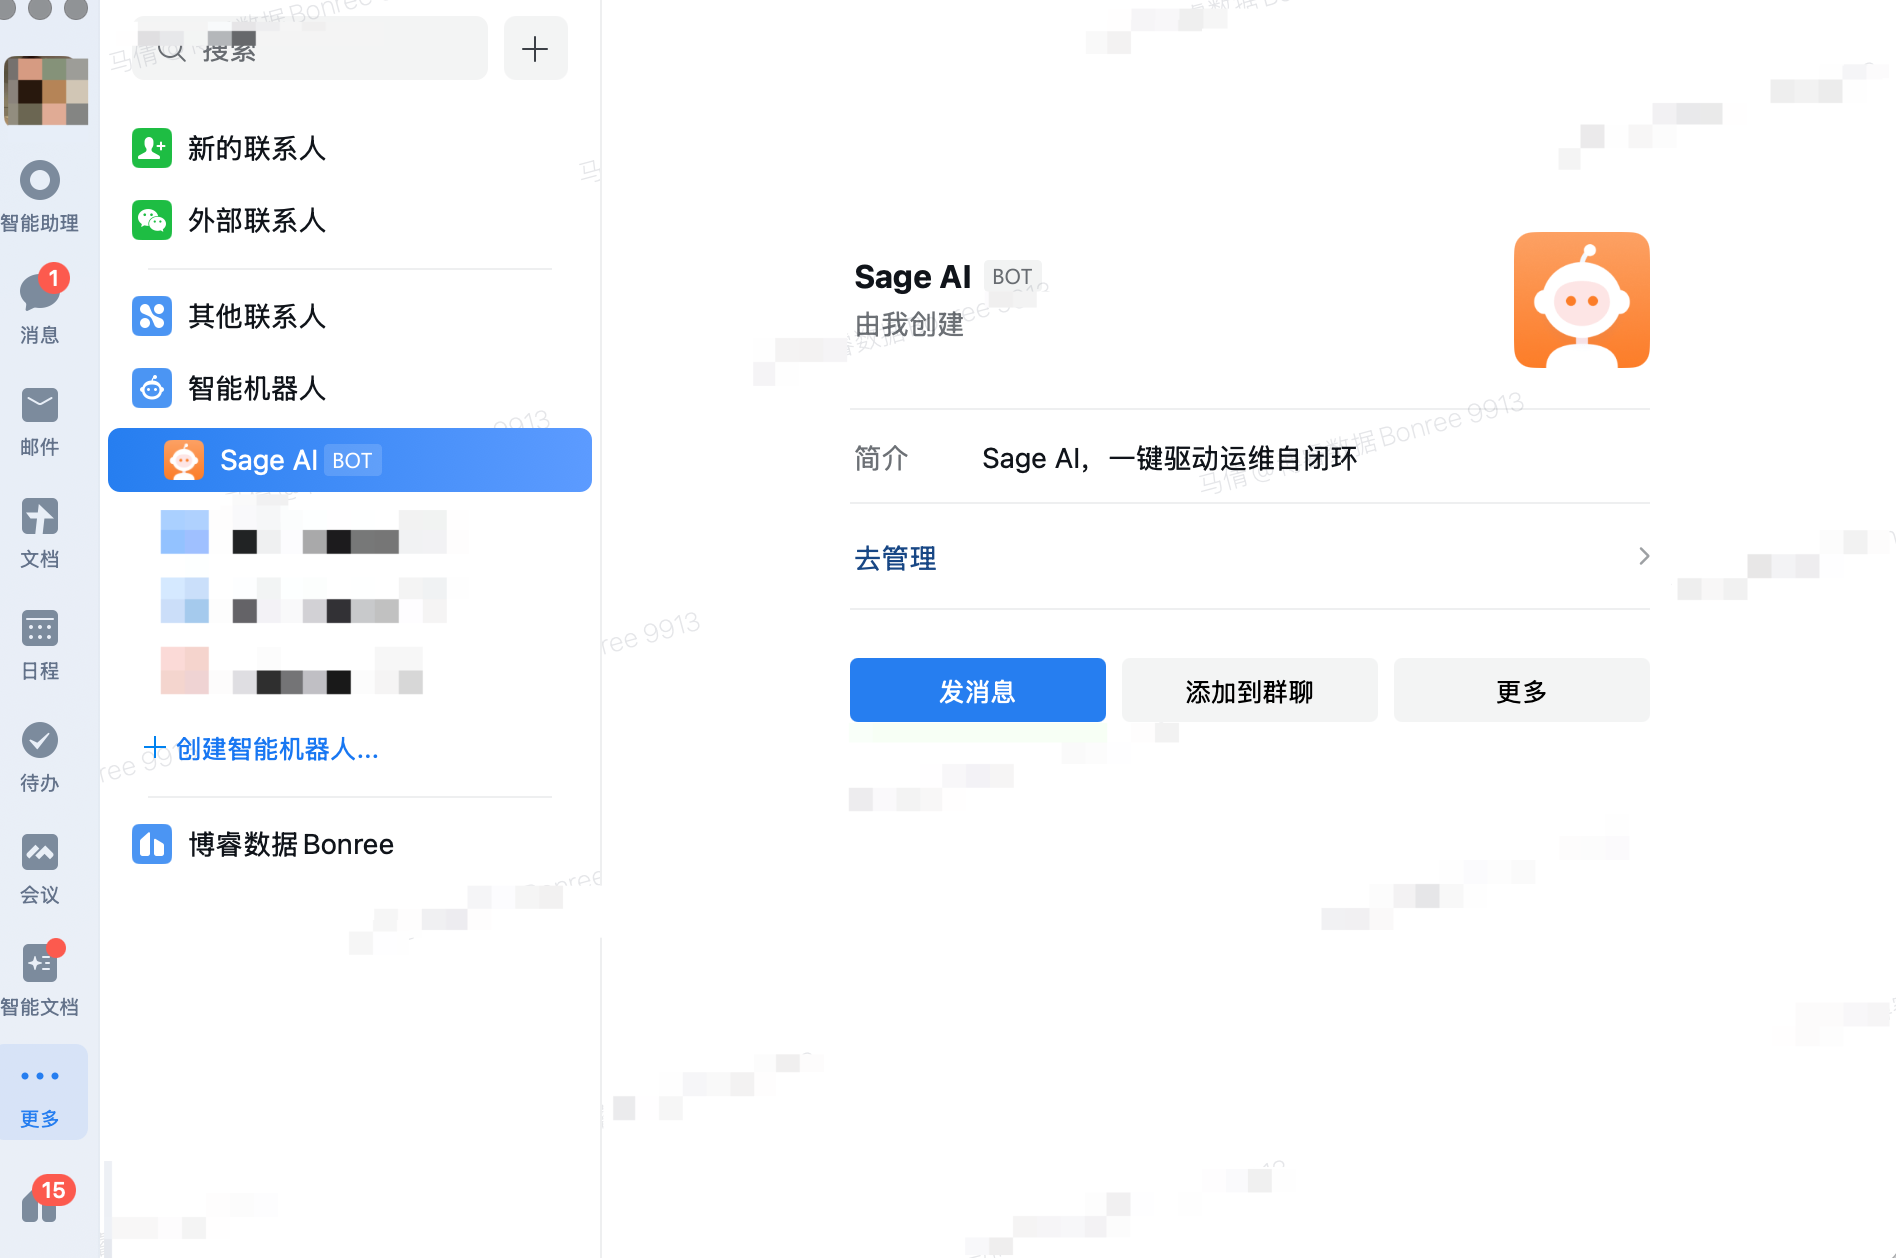Click the 由我创建 label
Screen dimensions: 1896x1258
pos(909,325)
